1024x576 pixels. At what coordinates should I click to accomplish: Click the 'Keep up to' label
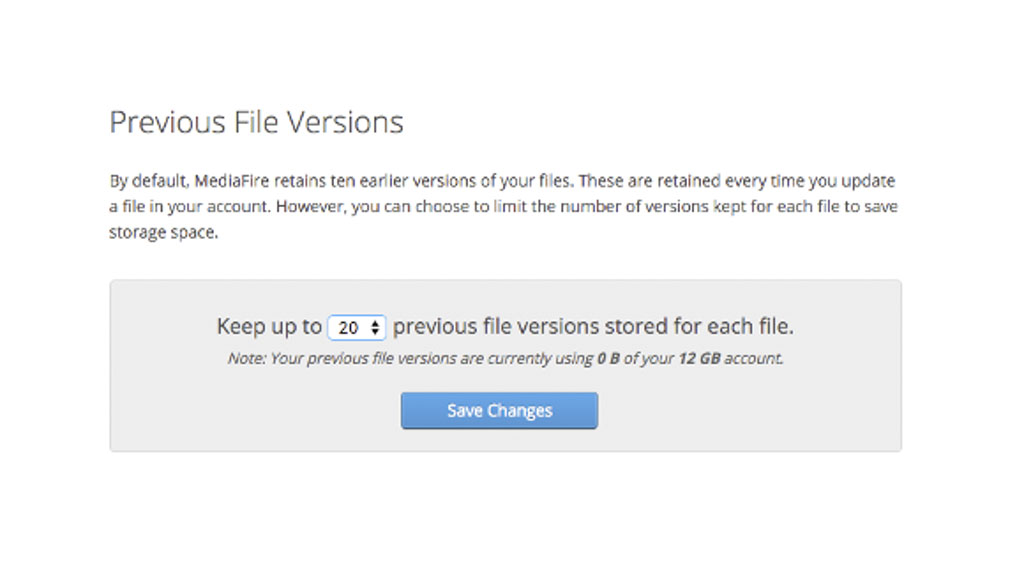coord(269,327)
